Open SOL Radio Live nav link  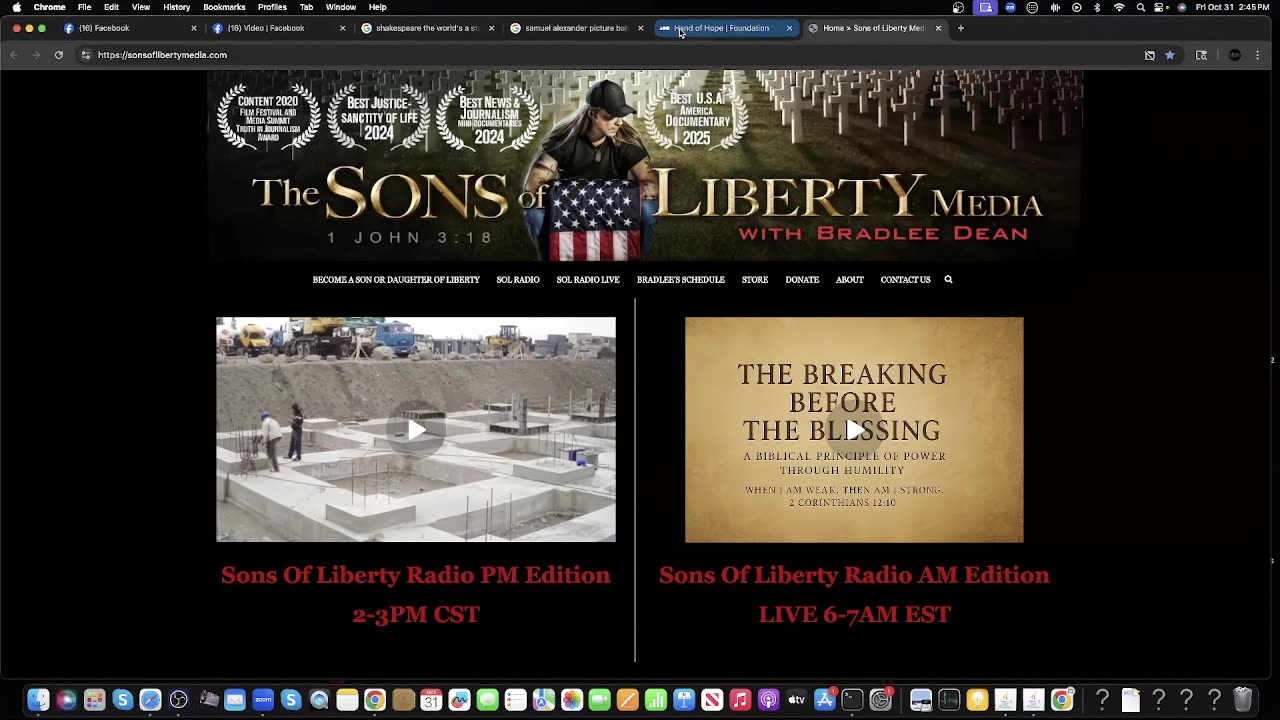point(588,280)
